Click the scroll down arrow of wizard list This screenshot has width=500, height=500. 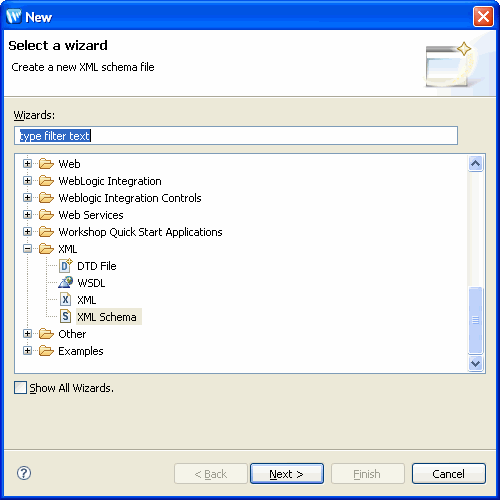pyautogui.click(x=476, y=363)
